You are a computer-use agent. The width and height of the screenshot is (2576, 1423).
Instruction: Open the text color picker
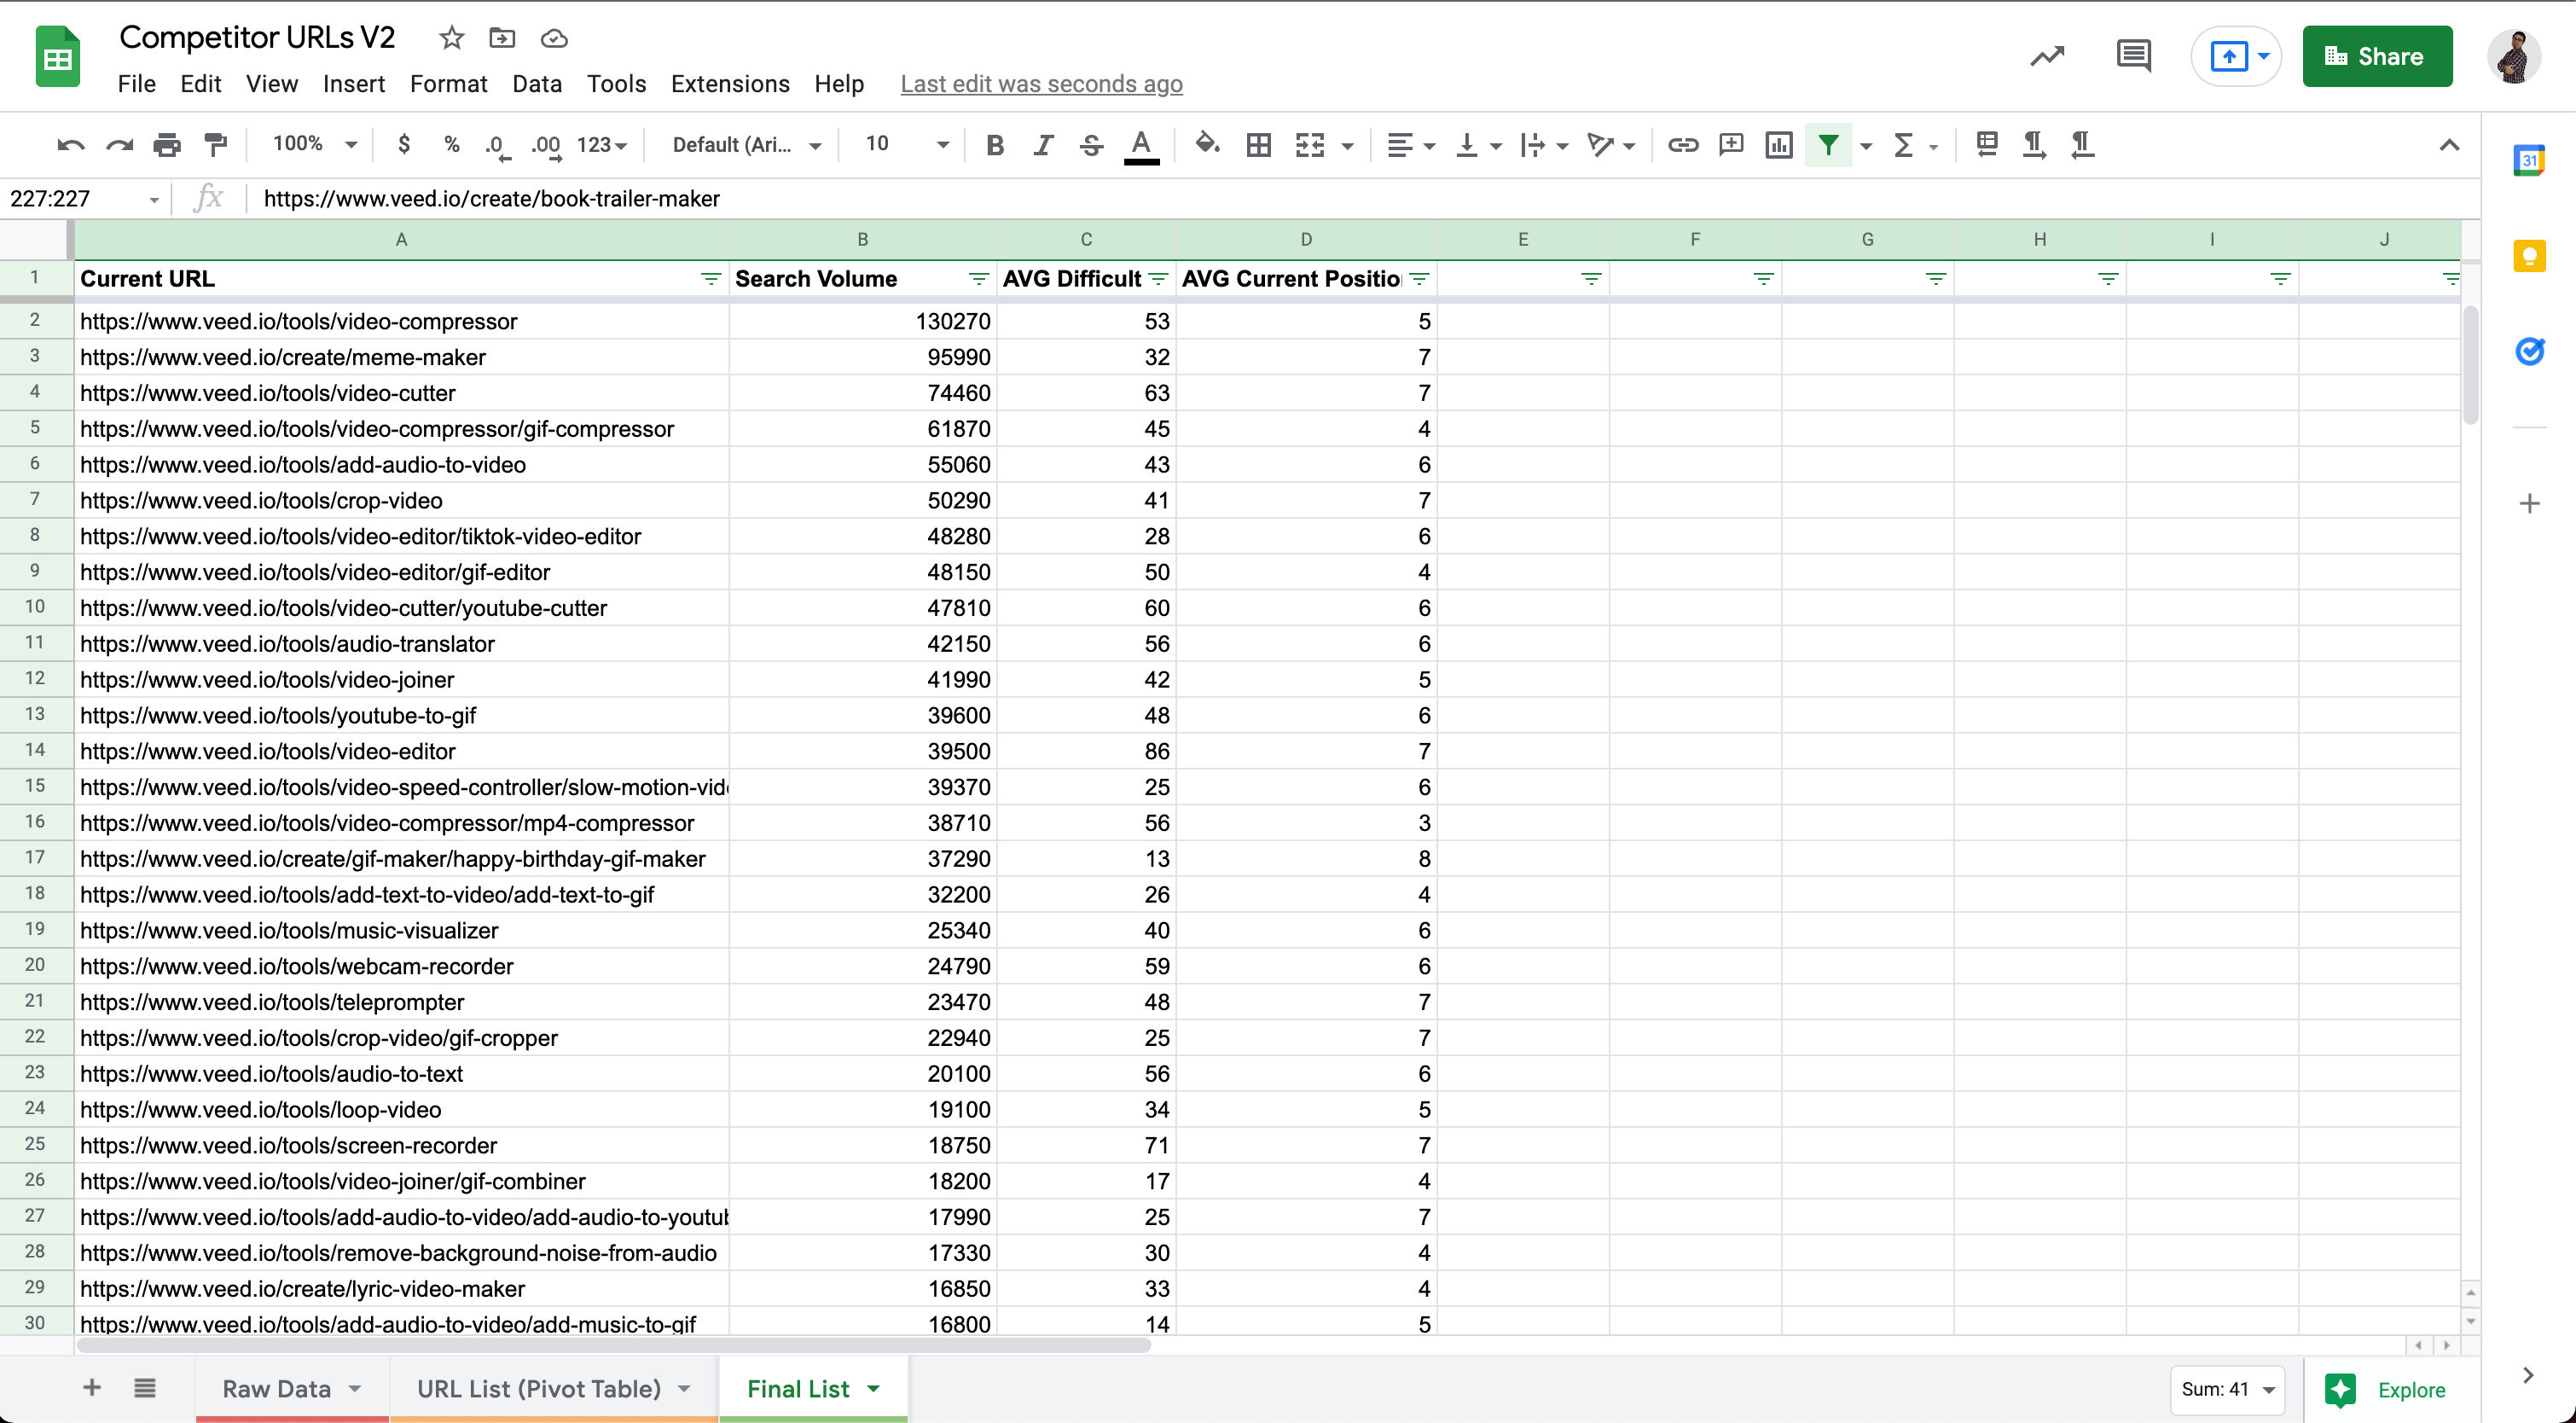click(x=1141, y=147)
